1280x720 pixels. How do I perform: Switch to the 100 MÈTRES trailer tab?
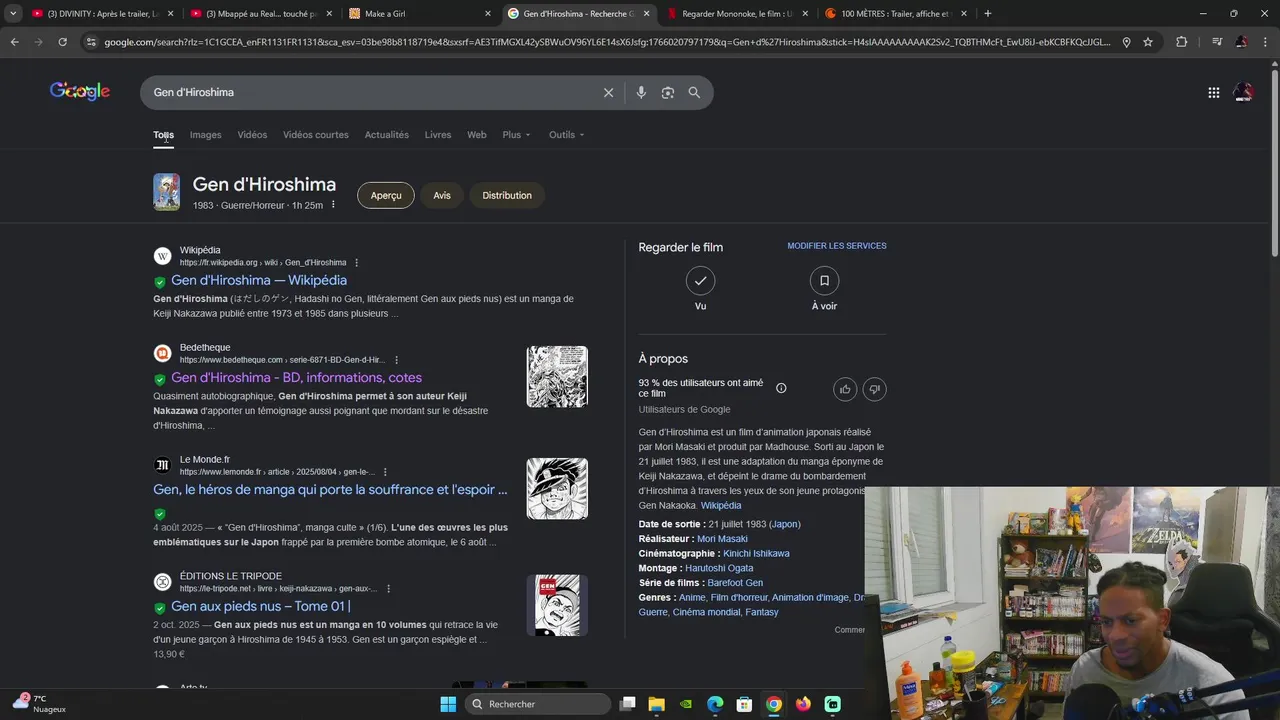point(895,13)
